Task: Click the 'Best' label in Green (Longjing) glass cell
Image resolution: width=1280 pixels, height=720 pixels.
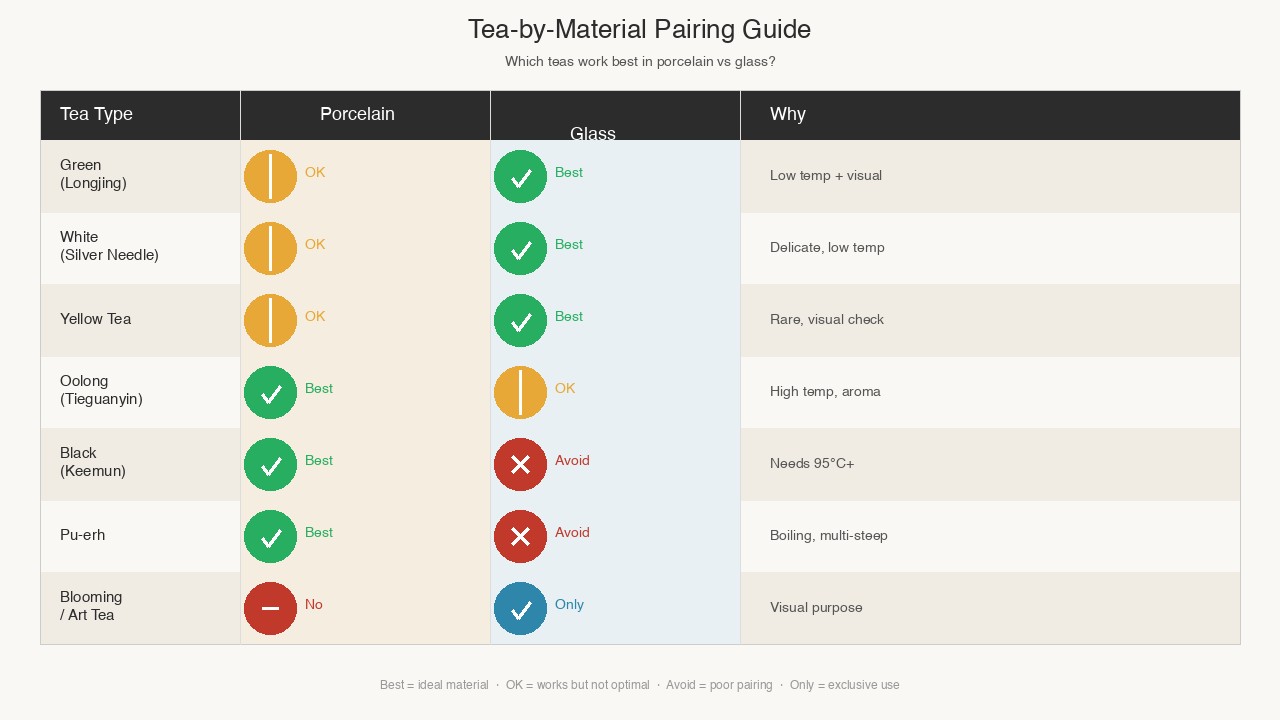Action: click(x=569, y=173)
